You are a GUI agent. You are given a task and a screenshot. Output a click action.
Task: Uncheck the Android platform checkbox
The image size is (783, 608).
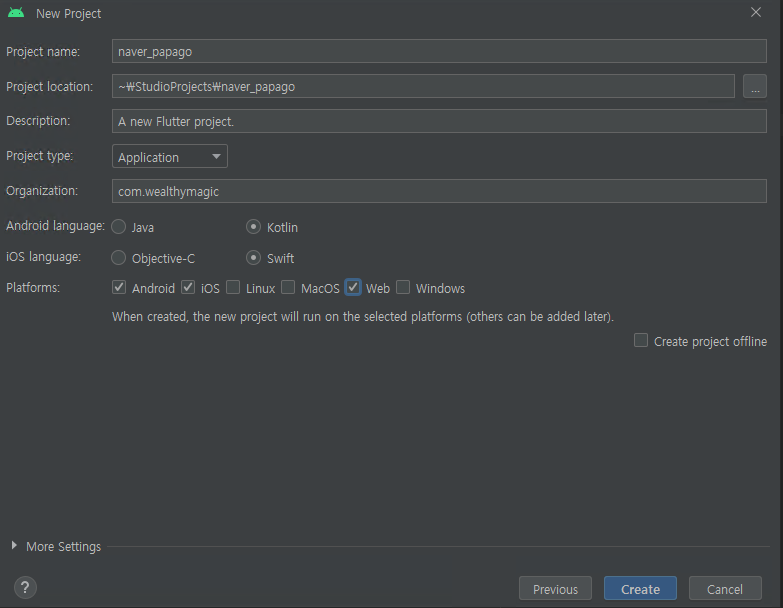click(x=119, y=288)
